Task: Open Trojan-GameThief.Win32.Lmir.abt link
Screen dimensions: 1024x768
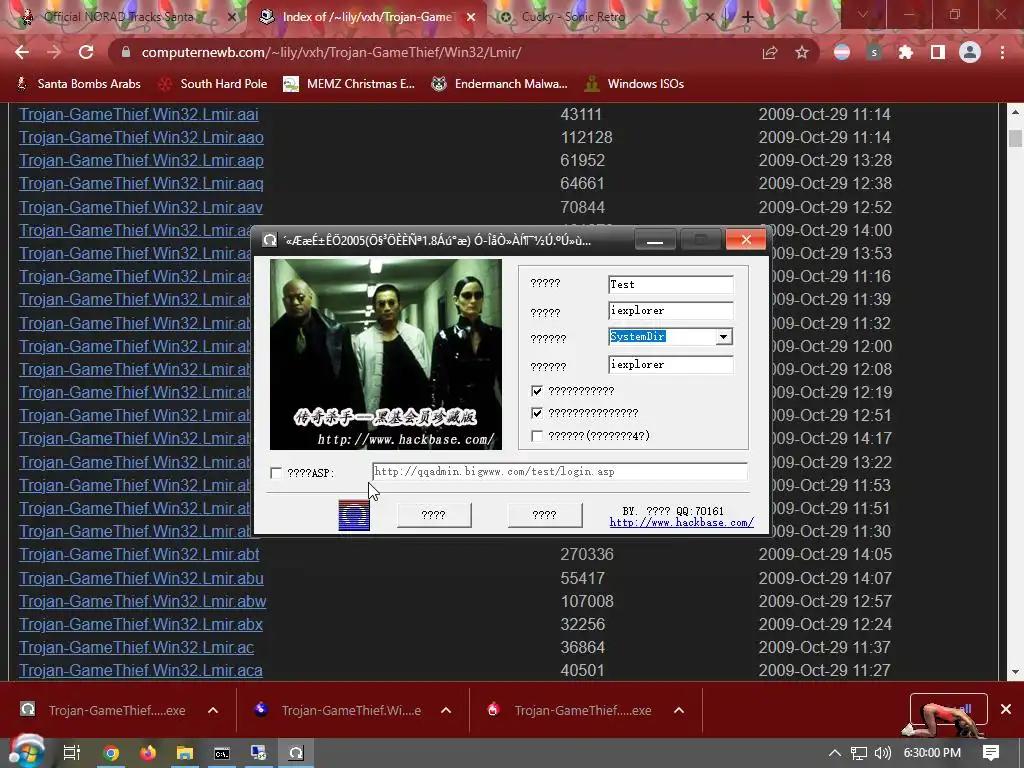Action: 139,554
